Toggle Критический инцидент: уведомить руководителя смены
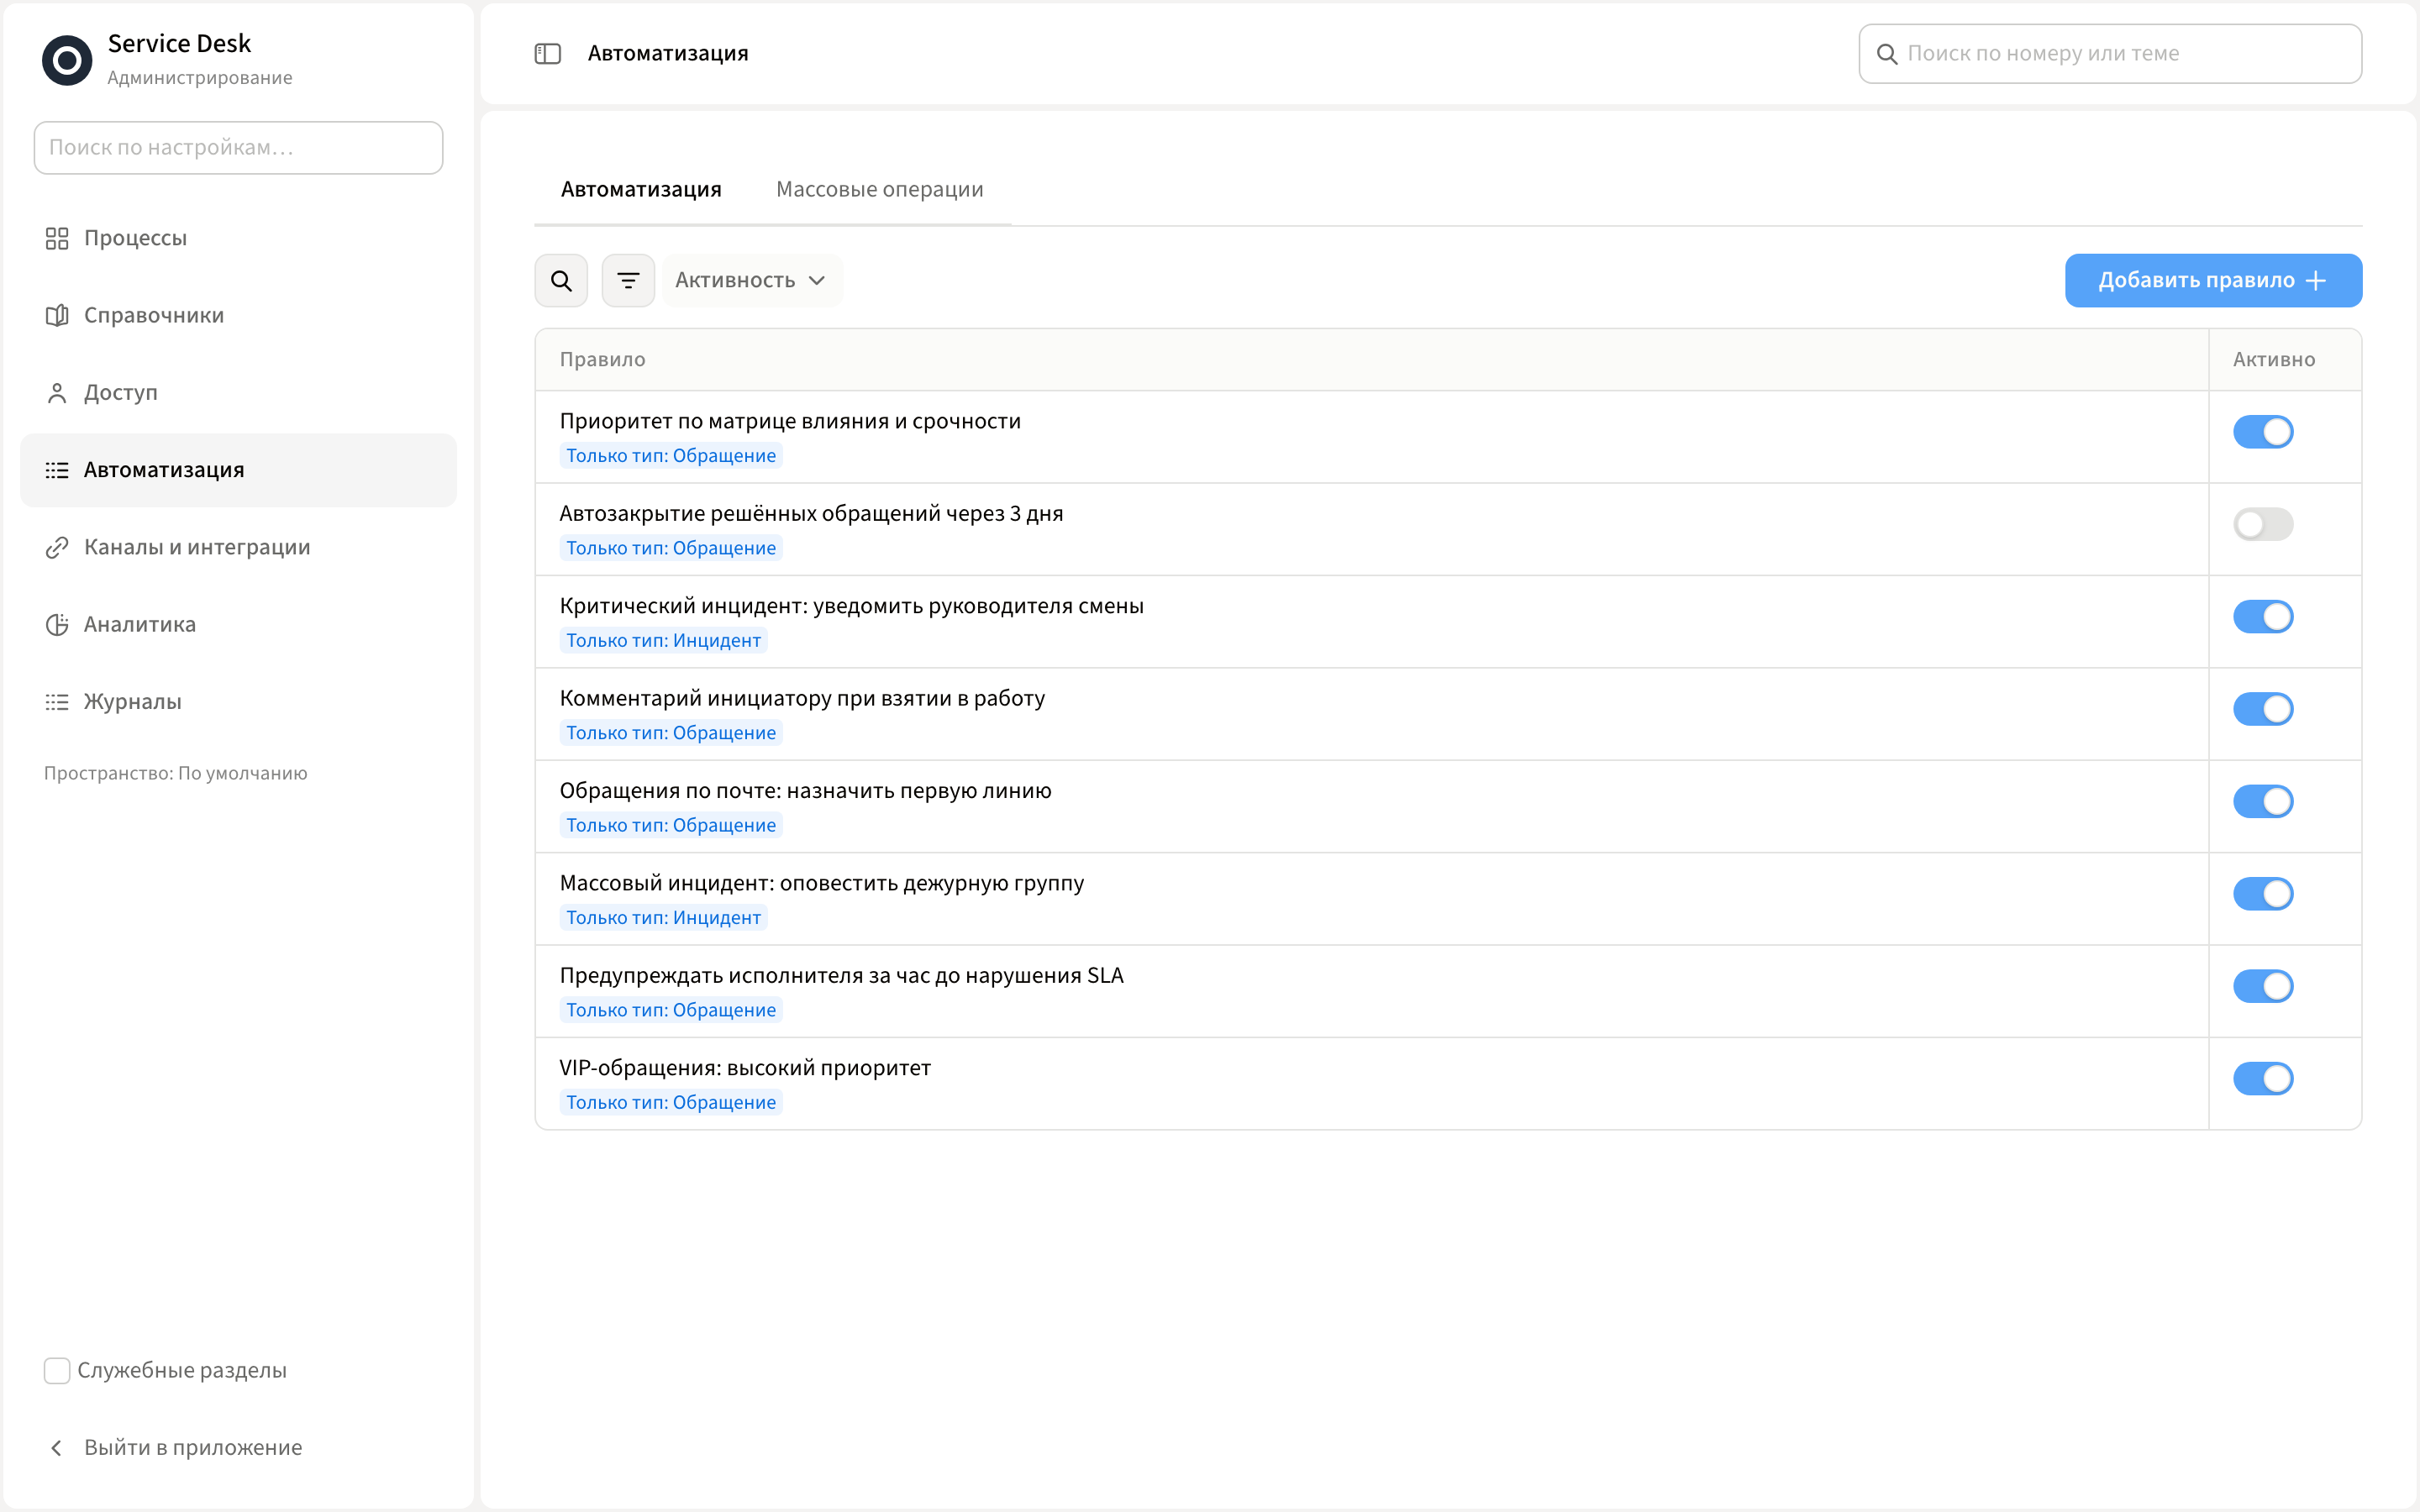The height and width of the screenshot is (1512, 2420). [2263, 616]
